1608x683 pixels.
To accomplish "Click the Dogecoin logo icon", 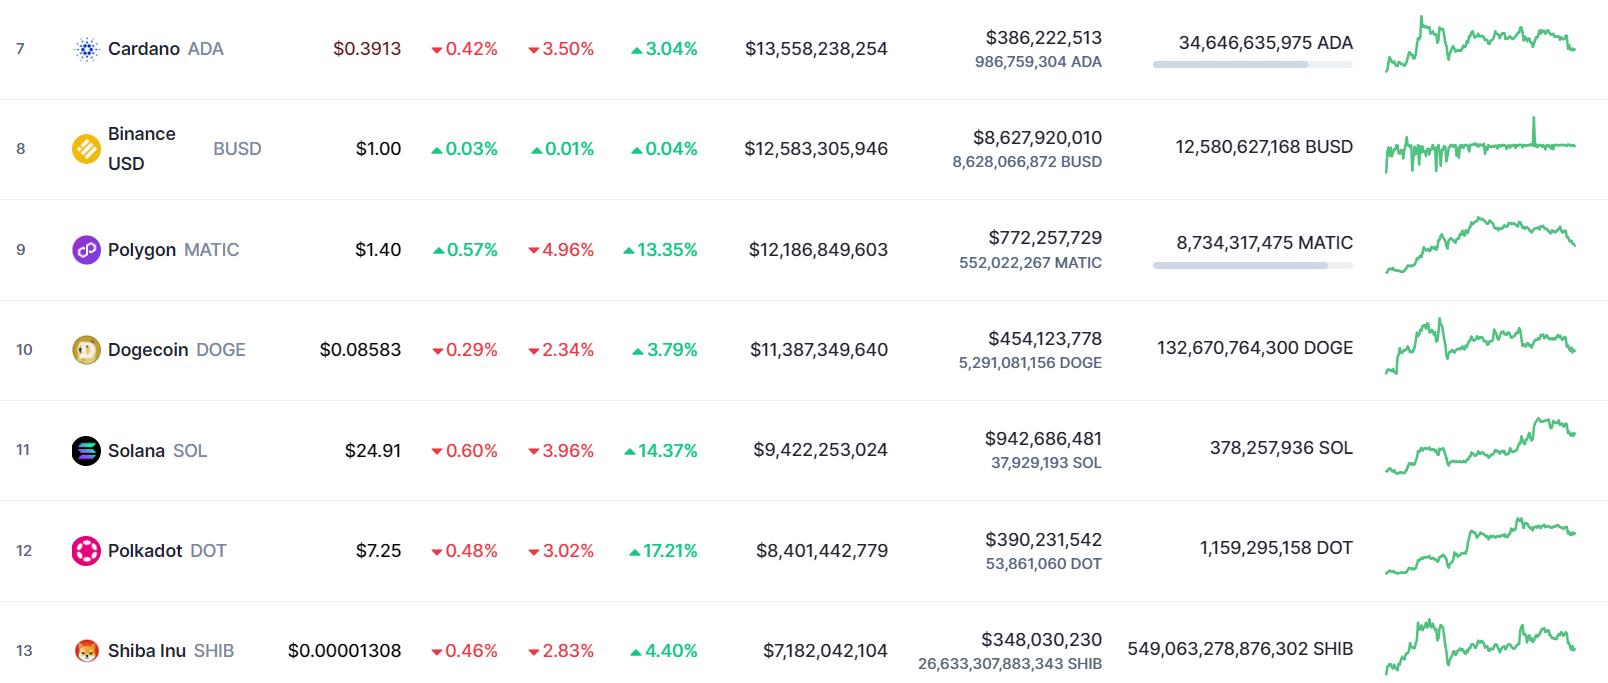I will pos(87,350).
